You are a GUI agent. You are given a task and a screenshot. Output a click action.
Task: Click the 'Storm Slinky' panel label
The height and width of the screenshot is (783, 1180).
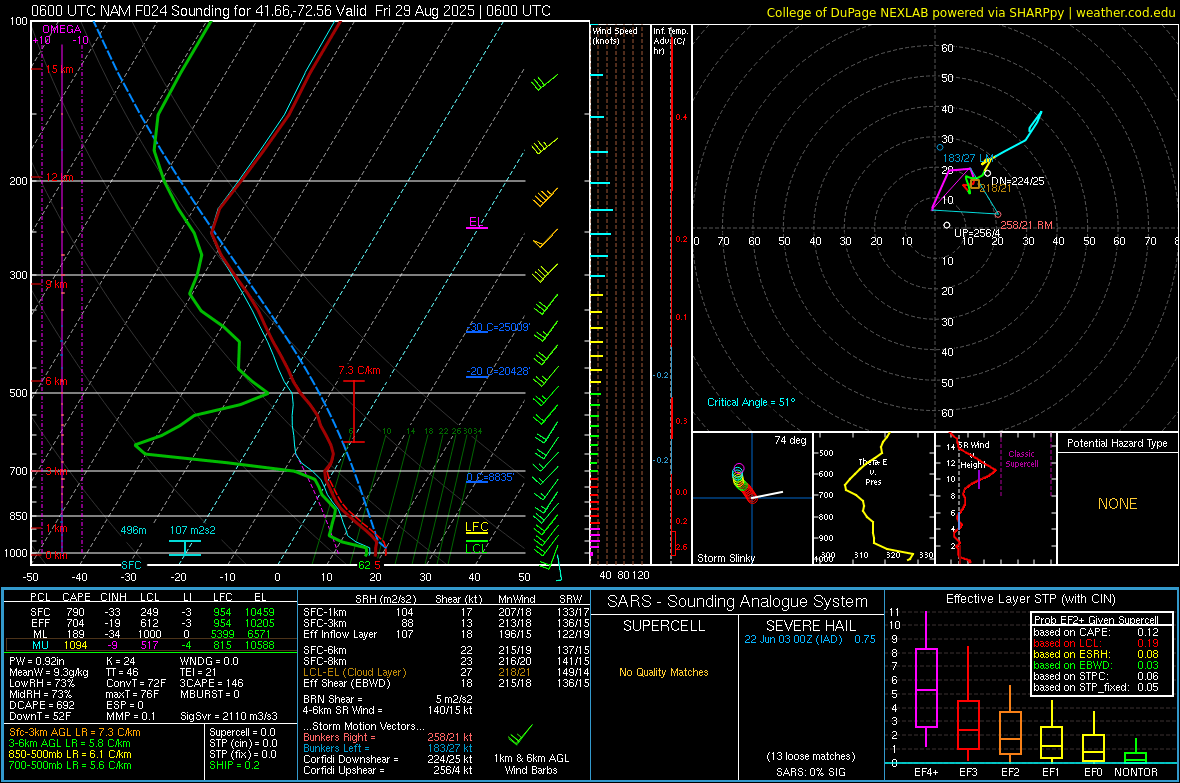(725, 558)
